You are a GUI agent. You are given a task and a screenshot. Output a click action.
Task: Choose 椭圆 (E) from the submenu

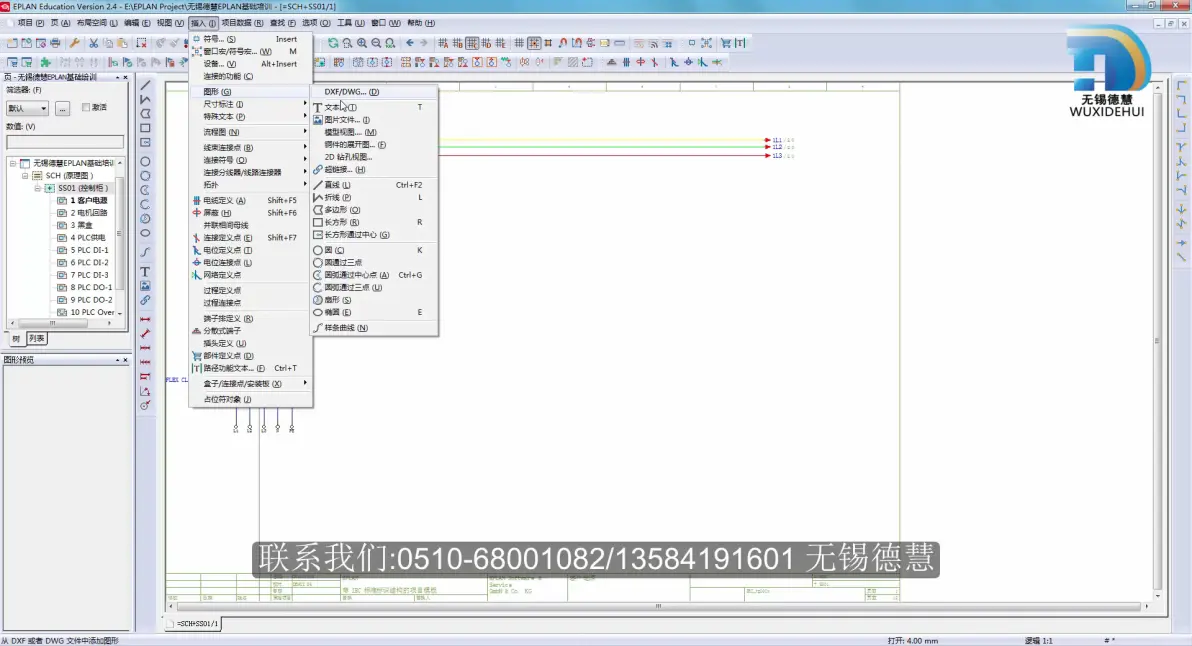(375, 312)
